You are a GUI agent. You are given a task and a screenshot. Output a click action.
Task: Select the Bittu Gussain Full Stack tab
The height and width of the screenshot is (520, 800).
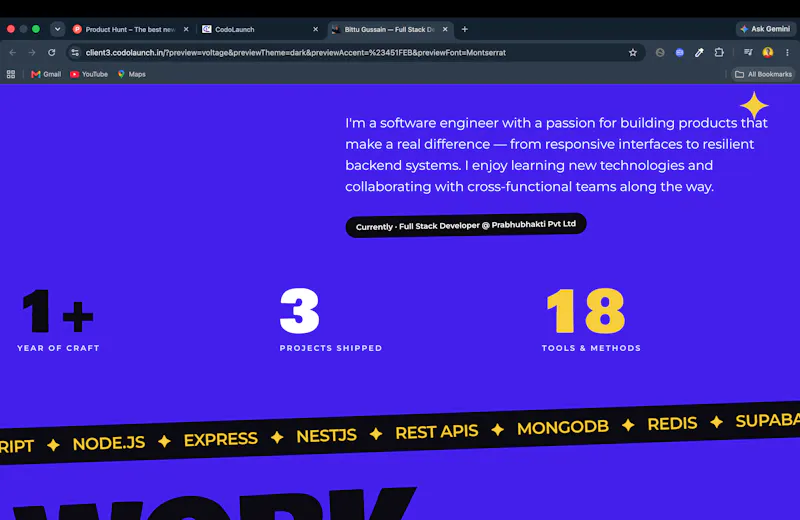[x=390, y=30]
